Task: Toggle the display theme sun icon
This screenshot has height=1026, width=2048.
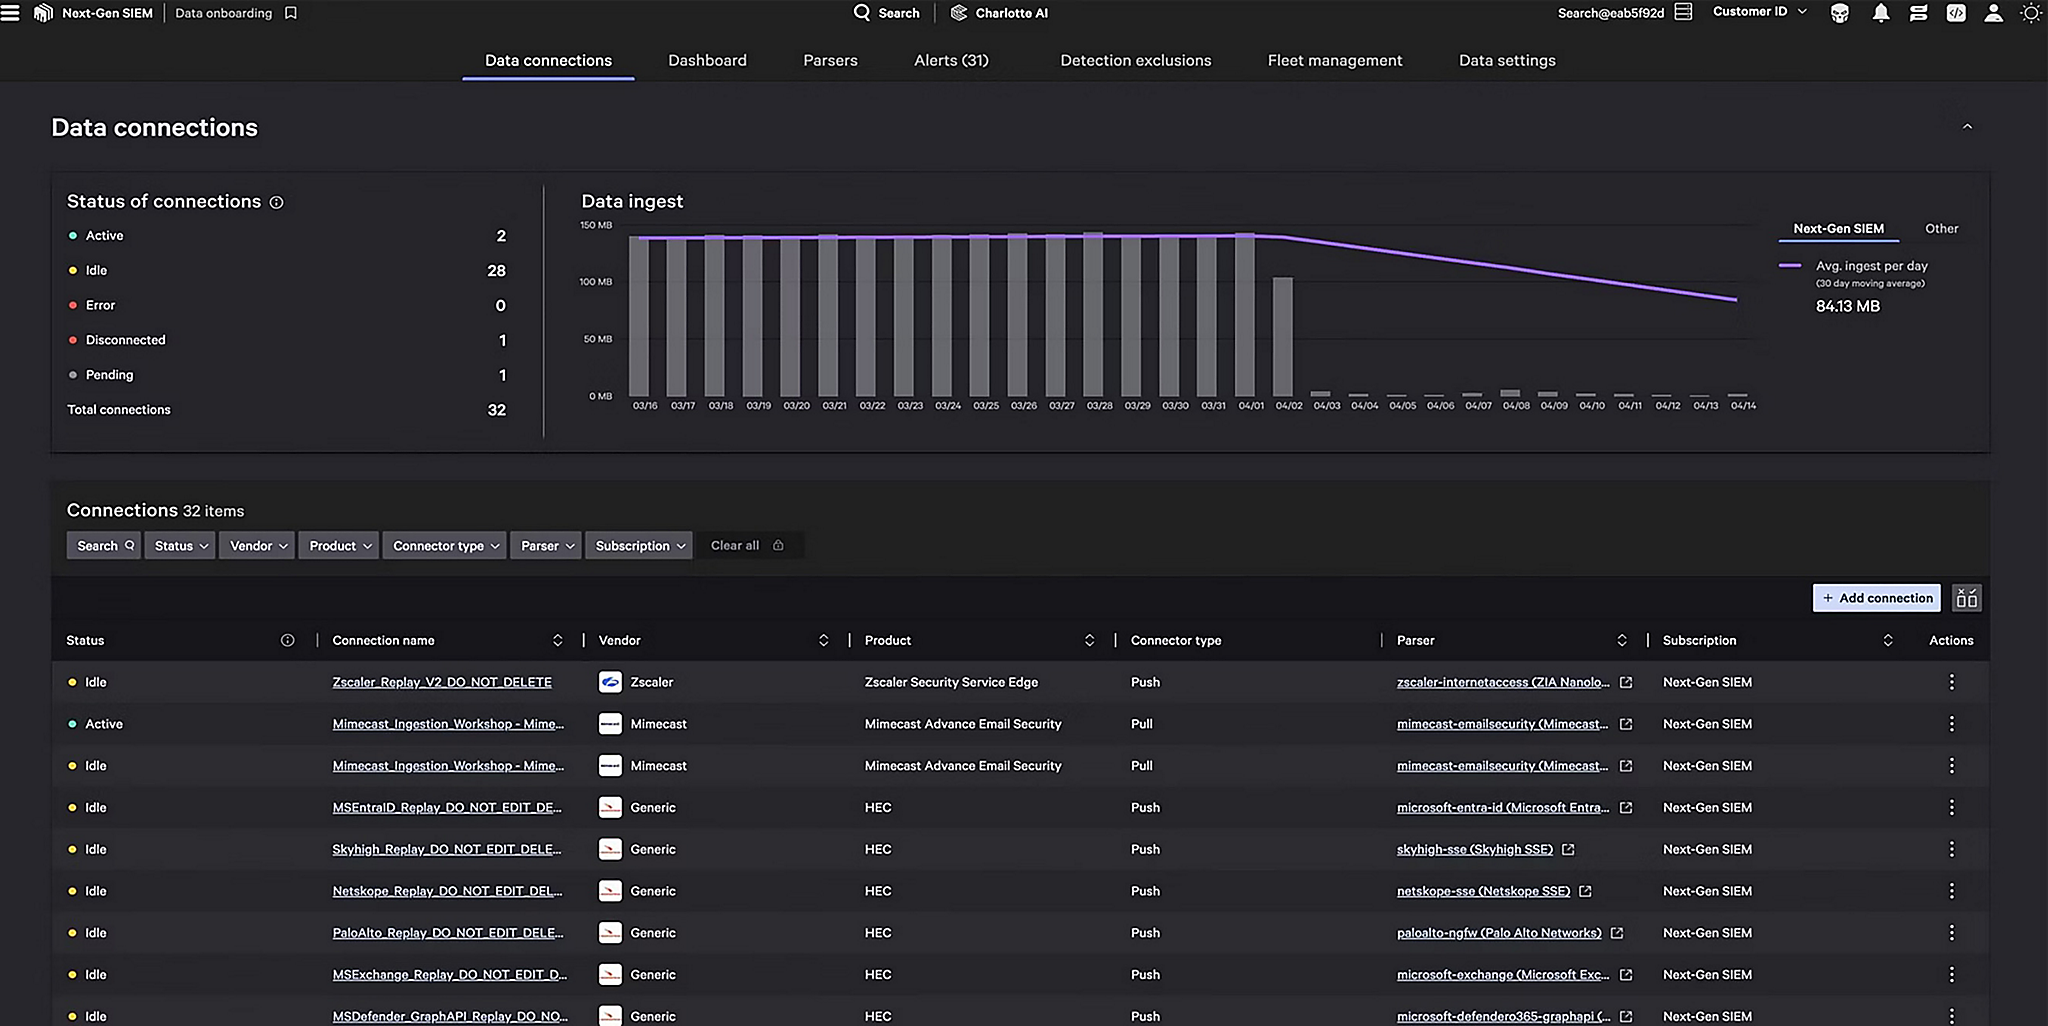Action: (x=2031, y=13)
